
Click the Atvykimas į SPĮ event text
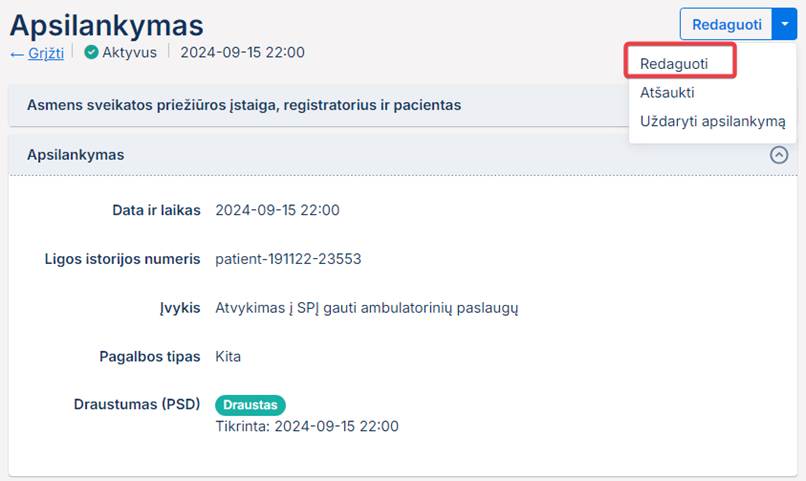click(366, 307)
